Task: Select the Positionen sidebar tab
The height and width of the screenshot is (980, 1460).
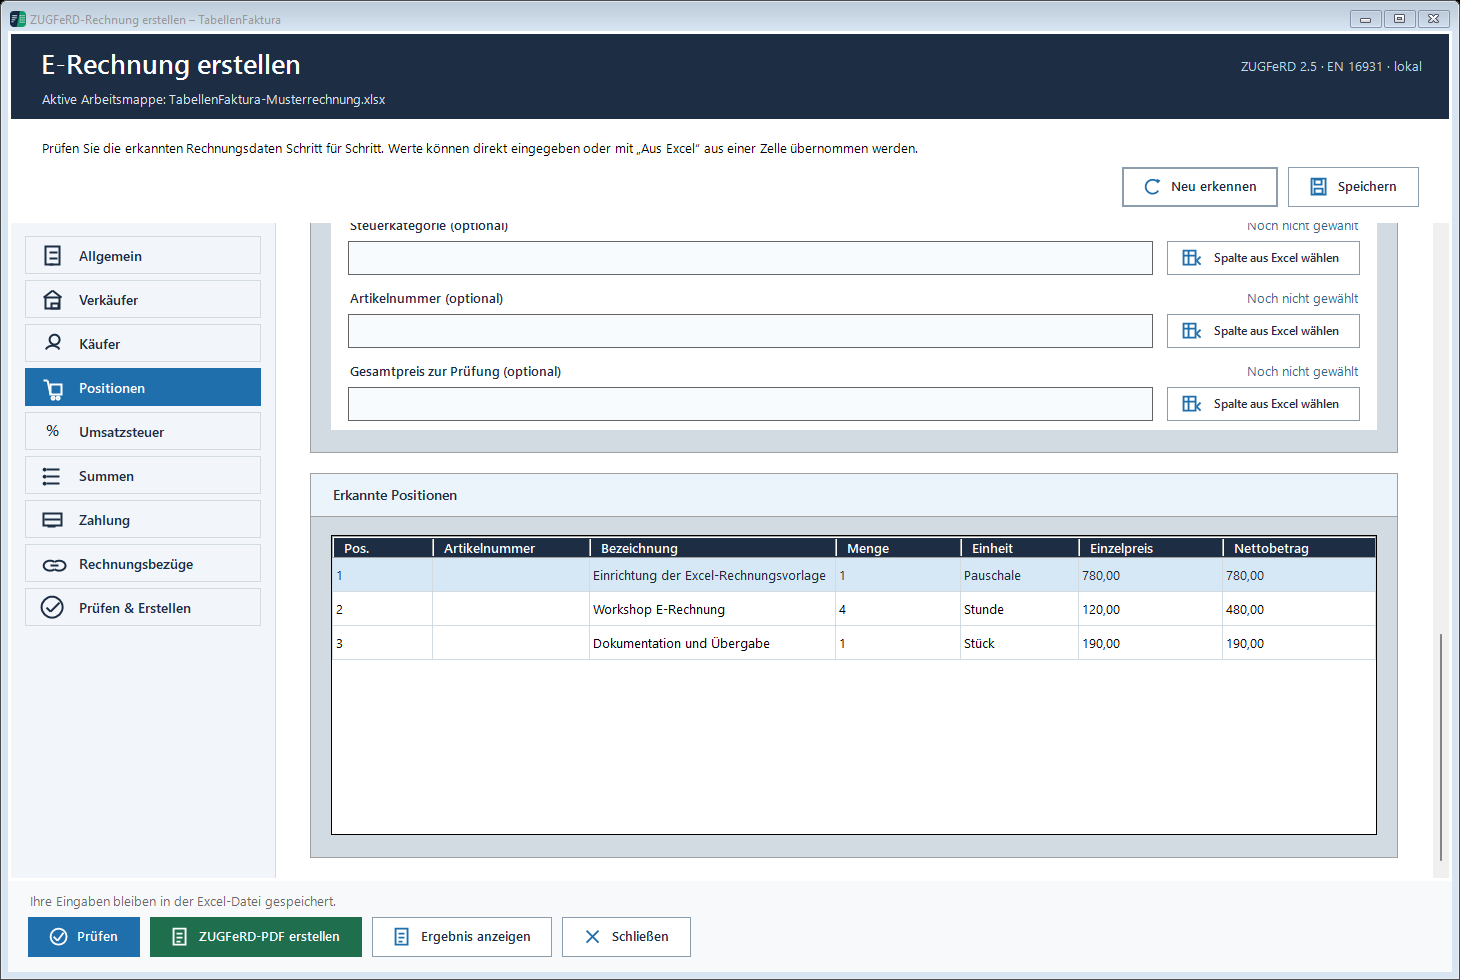Action: tap(143, 387)
